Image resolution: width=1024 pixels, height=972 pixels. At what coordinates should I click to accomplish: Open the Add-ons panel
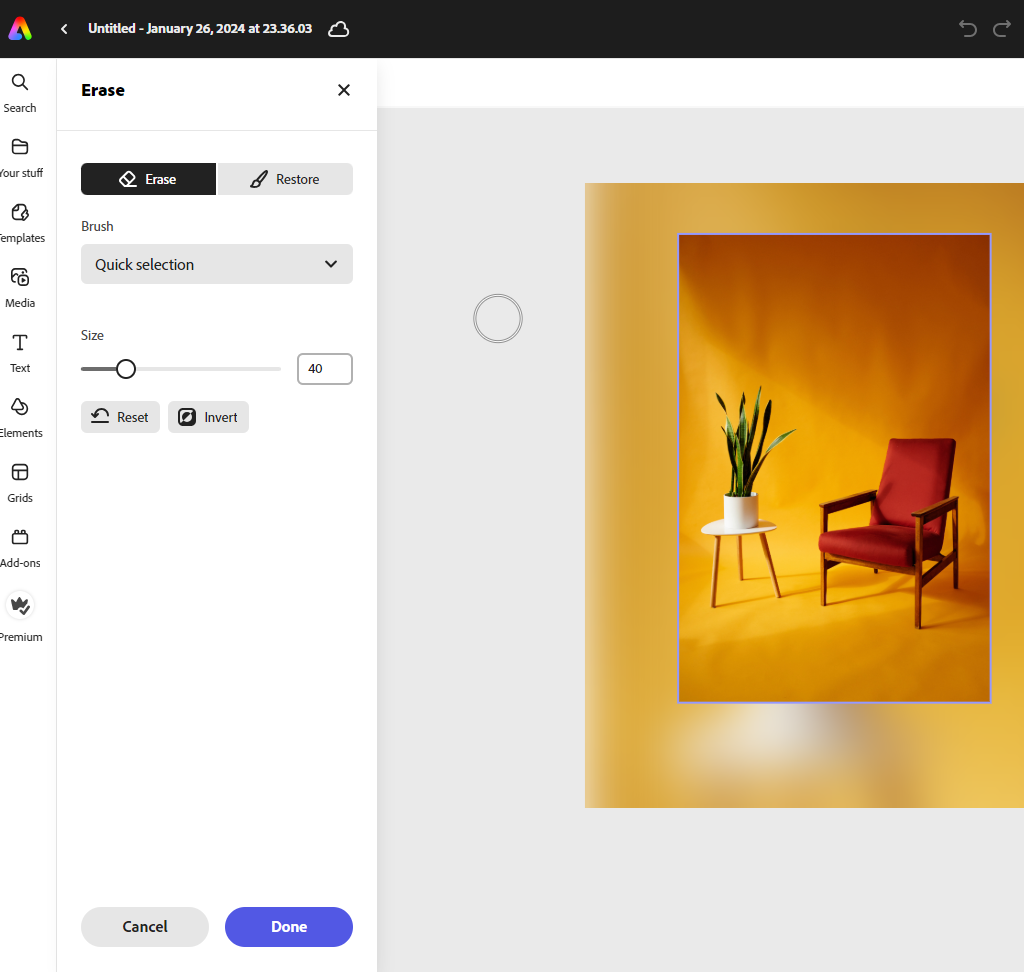click(20, 548)
